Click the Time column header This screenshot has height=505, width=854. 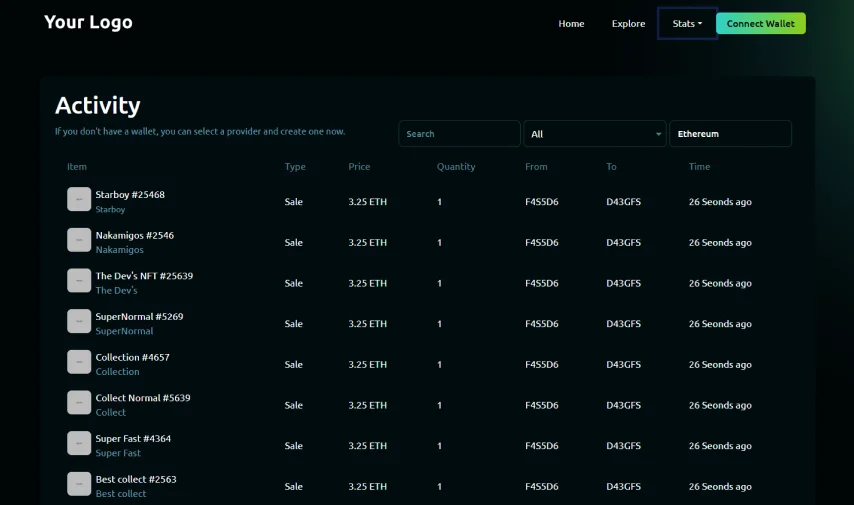pyautogui.click(x=699, y=167)
